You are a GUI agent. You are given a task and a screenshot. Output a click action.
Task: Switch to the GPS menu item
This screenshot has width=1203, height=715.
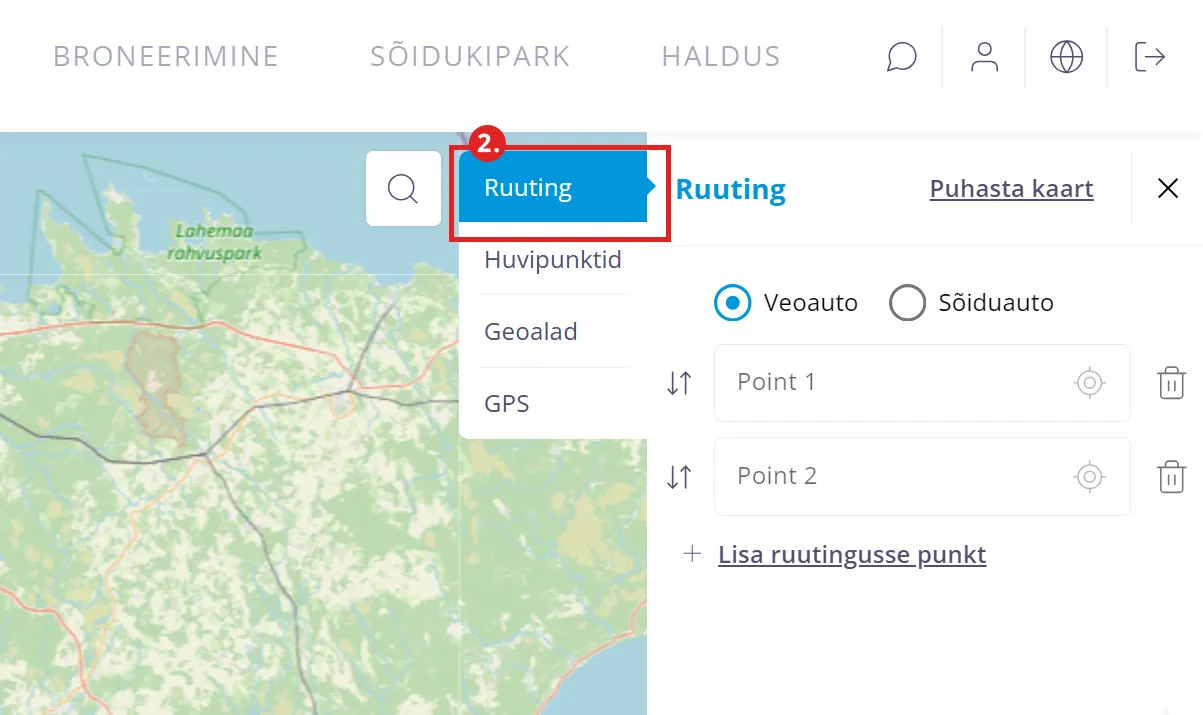[507, 404]
